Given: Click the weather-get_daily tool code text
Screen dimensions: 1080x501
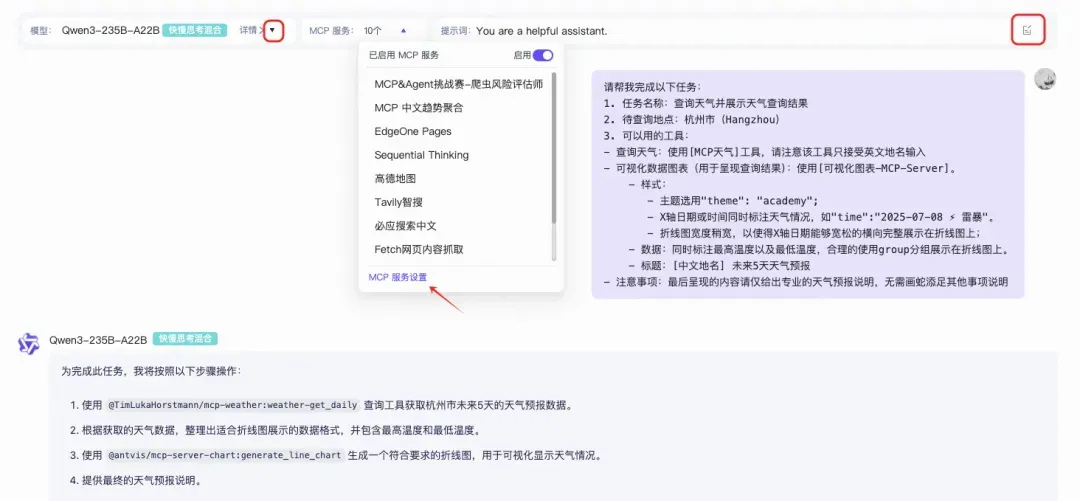Looking at the screenshot, I should pyautogui.click(x=233, y=405).
